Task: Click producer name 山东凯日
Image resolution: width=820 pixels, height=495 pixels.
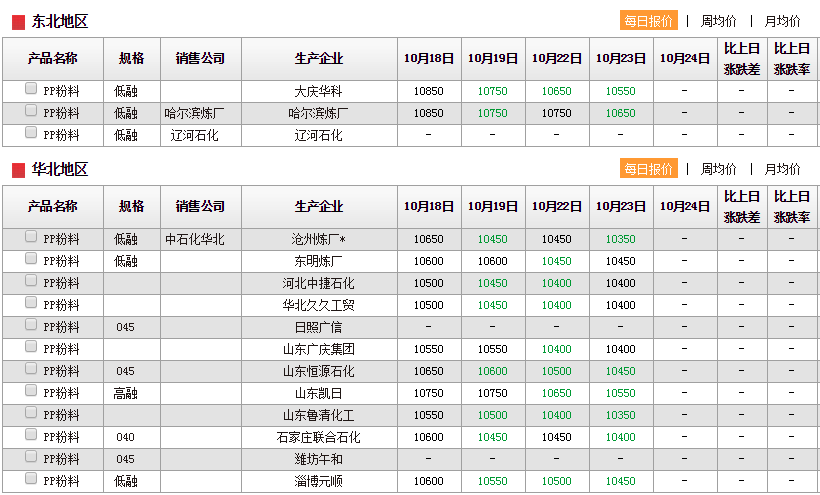Action: coord(318,393)
